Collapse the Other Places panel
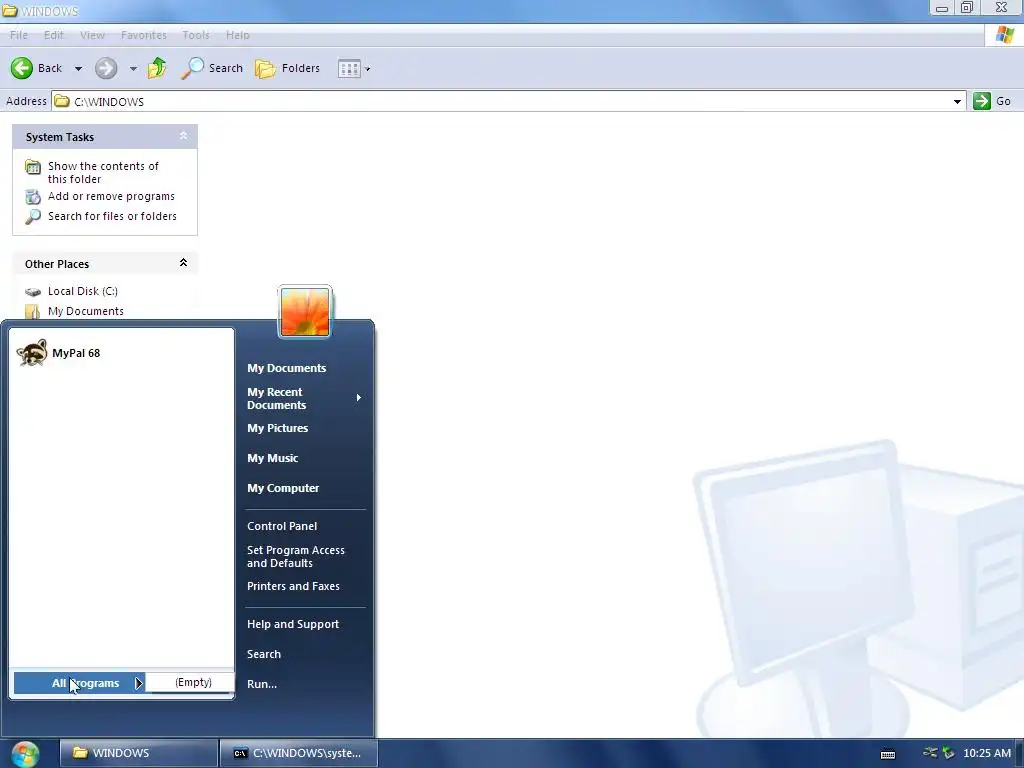1024x768 pixels. tap(184, 263)
